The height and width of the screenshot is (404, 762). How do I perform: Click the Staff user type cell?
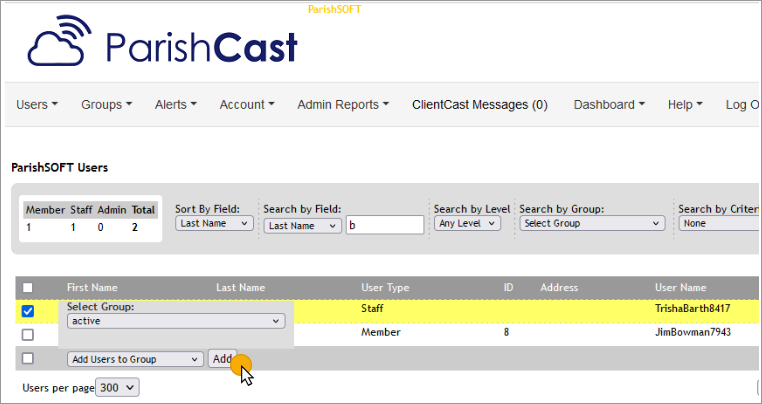372,308
